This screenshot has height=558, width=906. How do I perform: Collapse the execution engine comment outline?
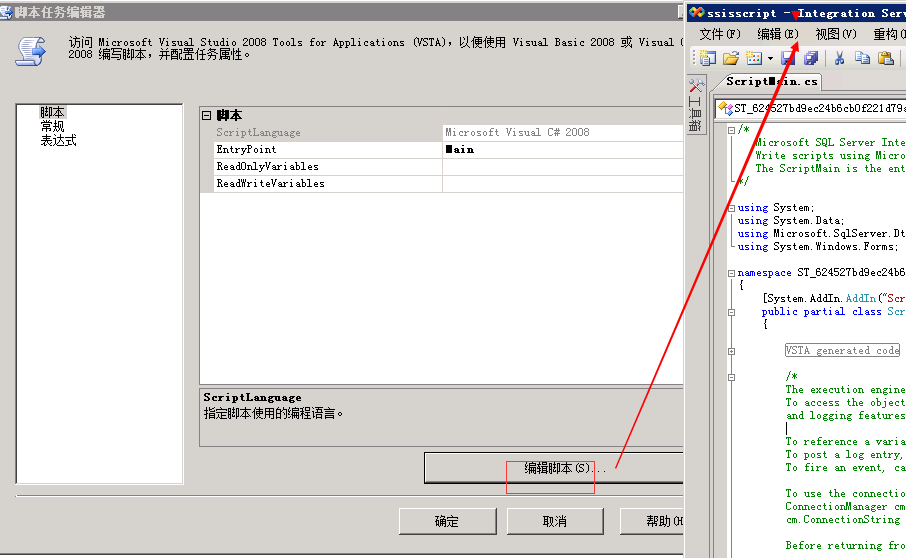coord(731,377)
